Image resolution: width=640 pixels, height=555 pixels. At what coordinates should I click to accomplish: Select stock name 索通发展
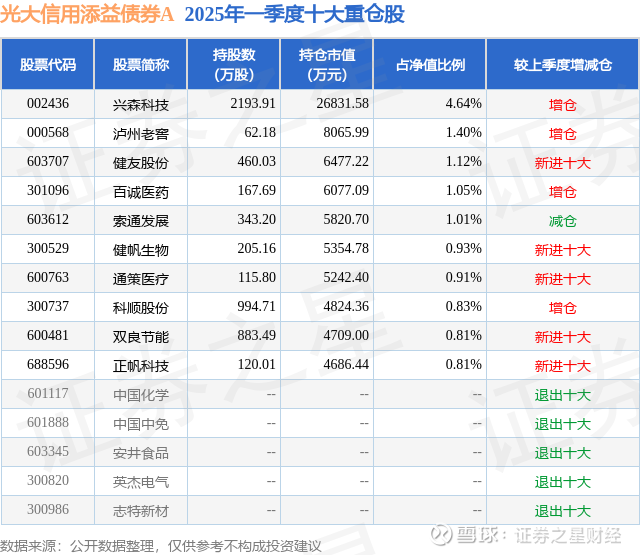141,221
